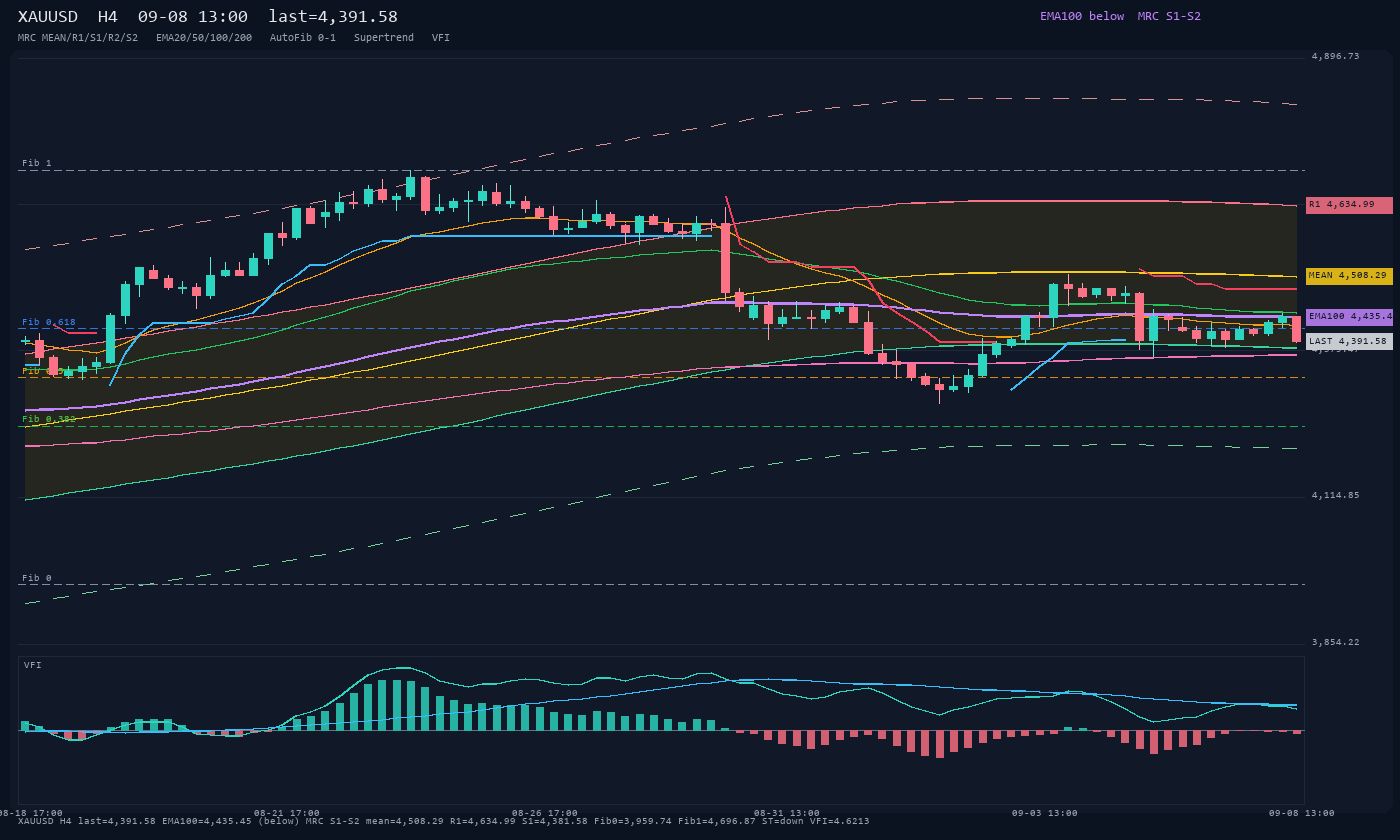Click the EMA20/50/100/200 indicator label
The height and width of the screenshot is (840, 1400).
(x=204, y=38)
